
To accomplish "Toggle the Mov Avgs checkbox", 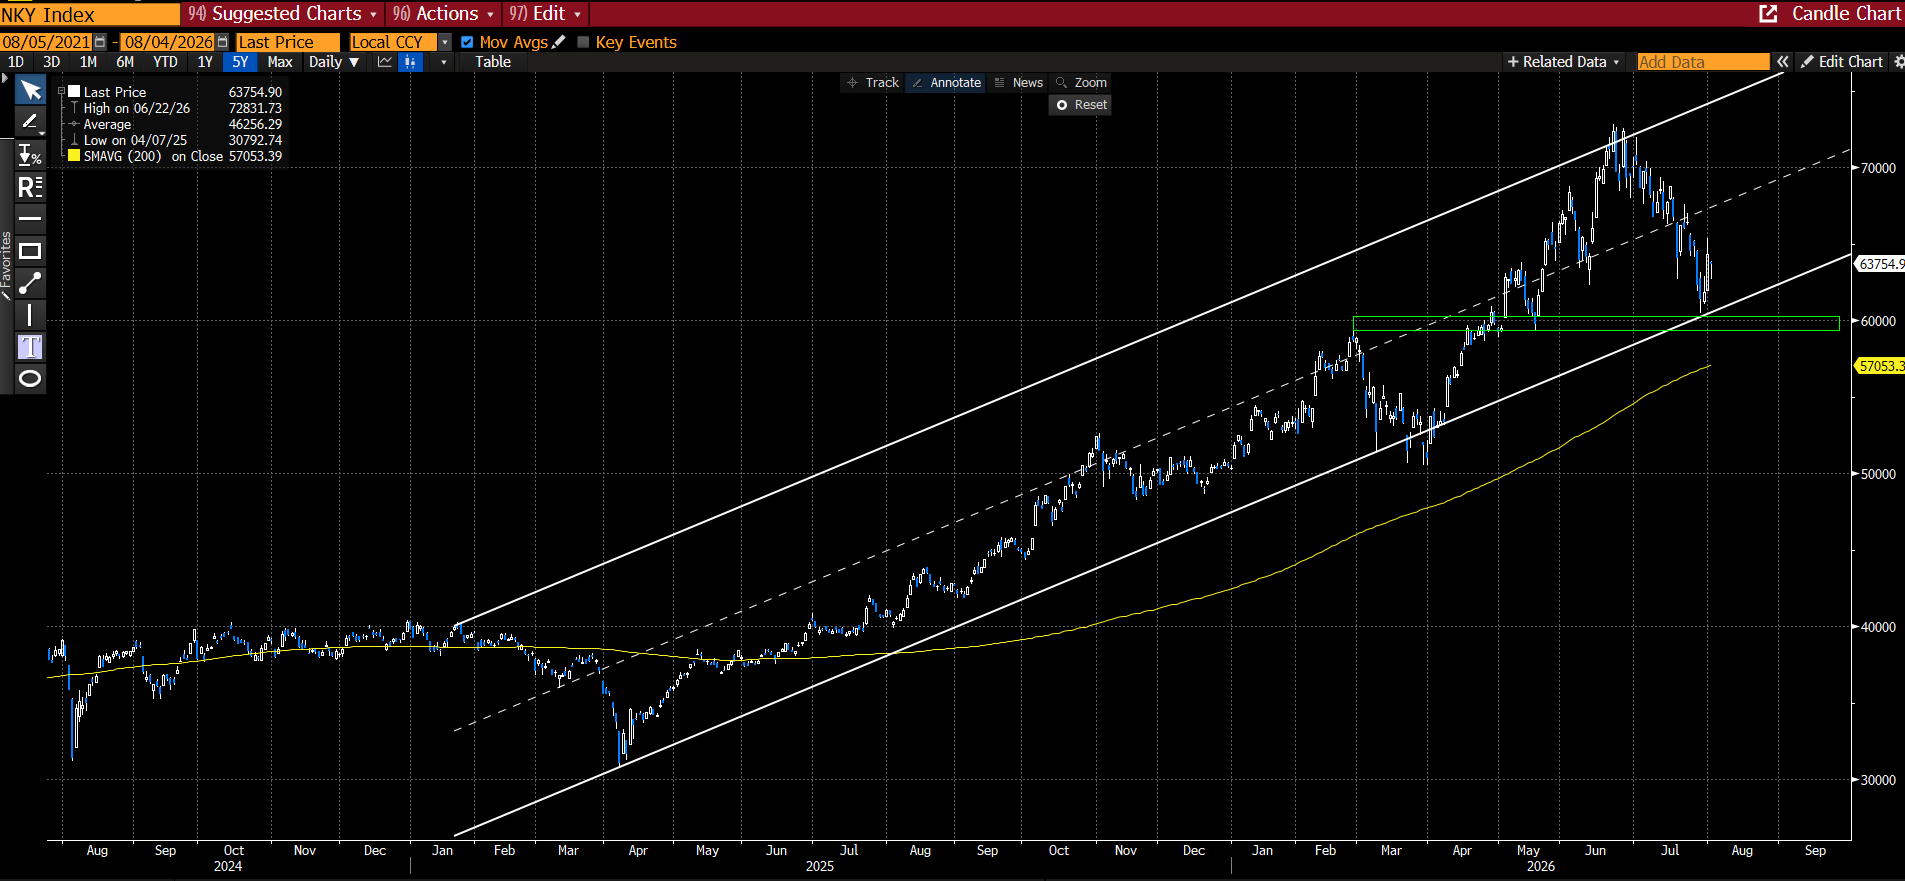I will [467, 42].
